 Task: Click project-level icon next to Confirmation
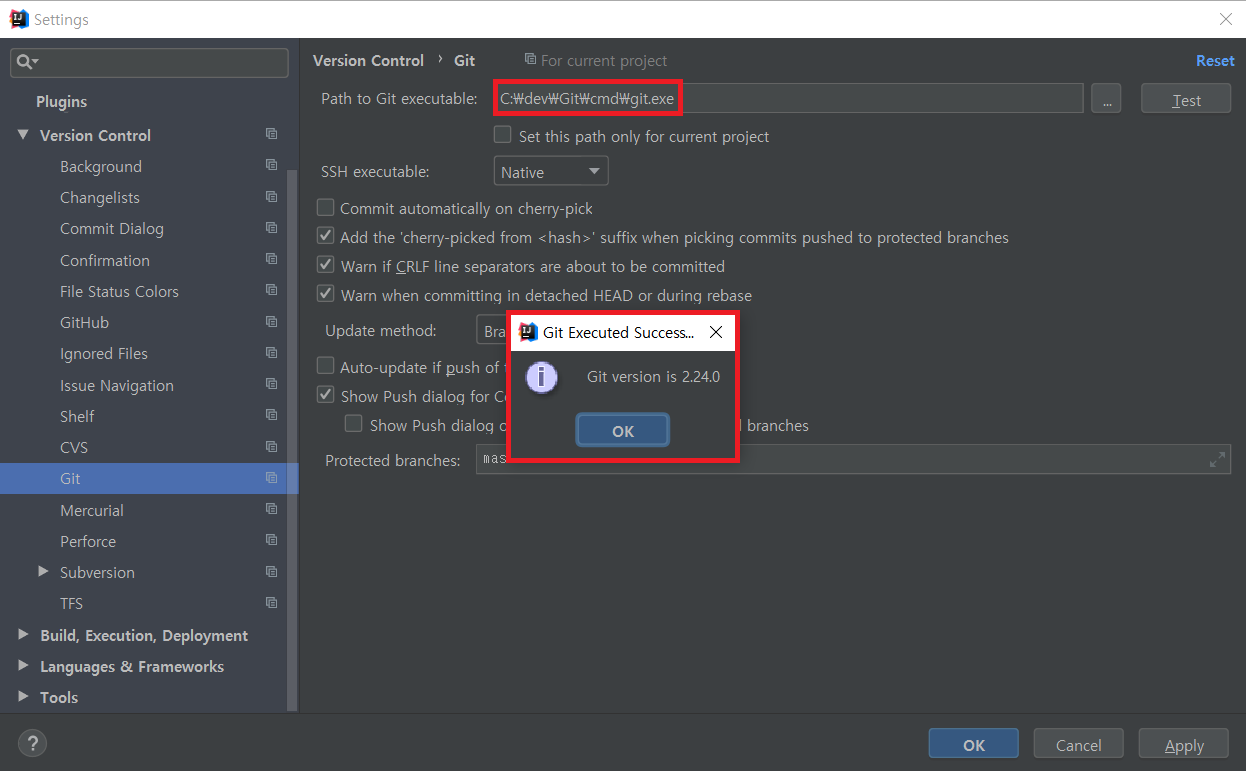click(271, 259)
